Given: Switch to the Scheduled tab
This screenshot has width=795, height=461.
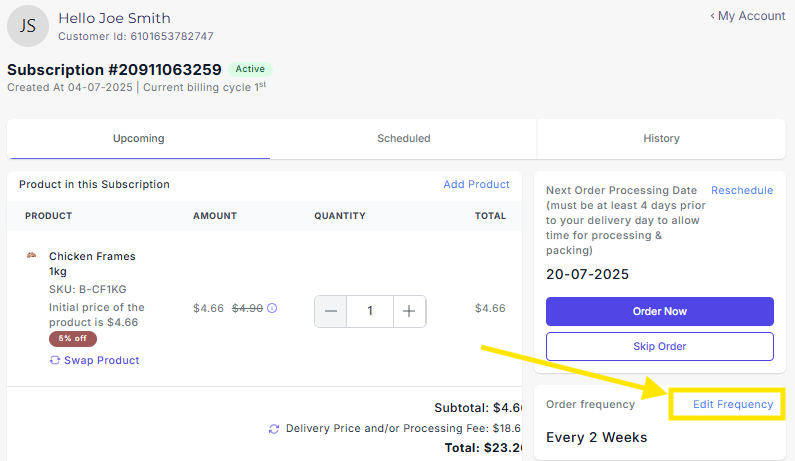Looking at the screenshot, I should (404, 138).
